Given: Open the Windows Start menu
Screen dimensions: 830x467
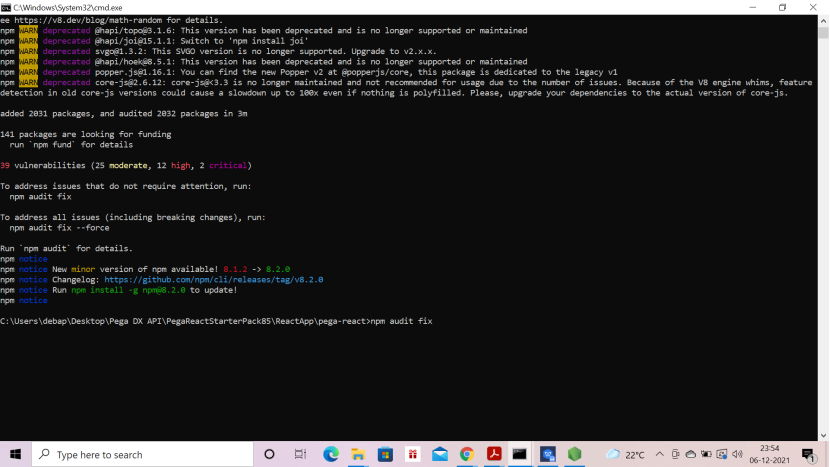Looking at the screenshot, I should pos(15,454).
